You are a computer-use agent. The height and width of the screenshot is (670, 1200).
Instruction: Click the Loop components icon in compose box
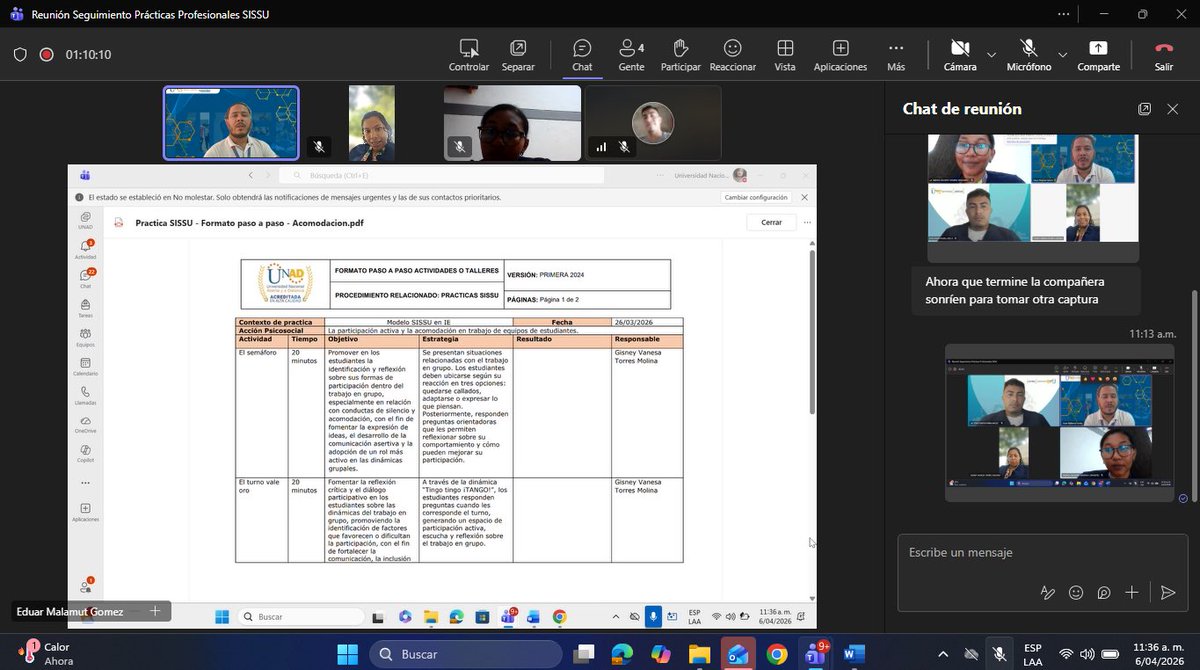(1104, 592)
